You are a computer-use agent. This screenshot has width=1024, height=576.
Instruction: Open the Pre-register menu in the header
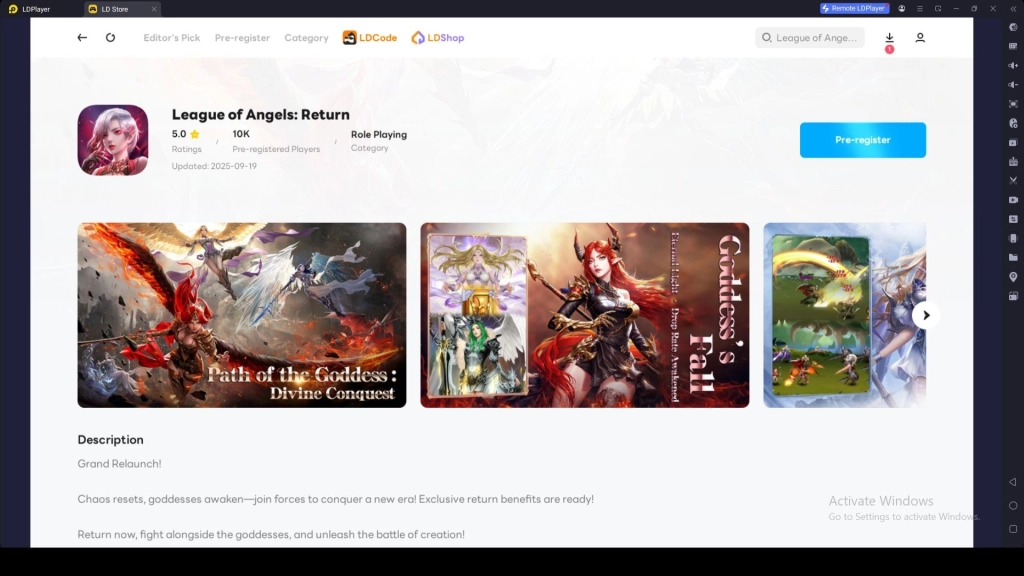pyautogui.click(x=242, y=38)
